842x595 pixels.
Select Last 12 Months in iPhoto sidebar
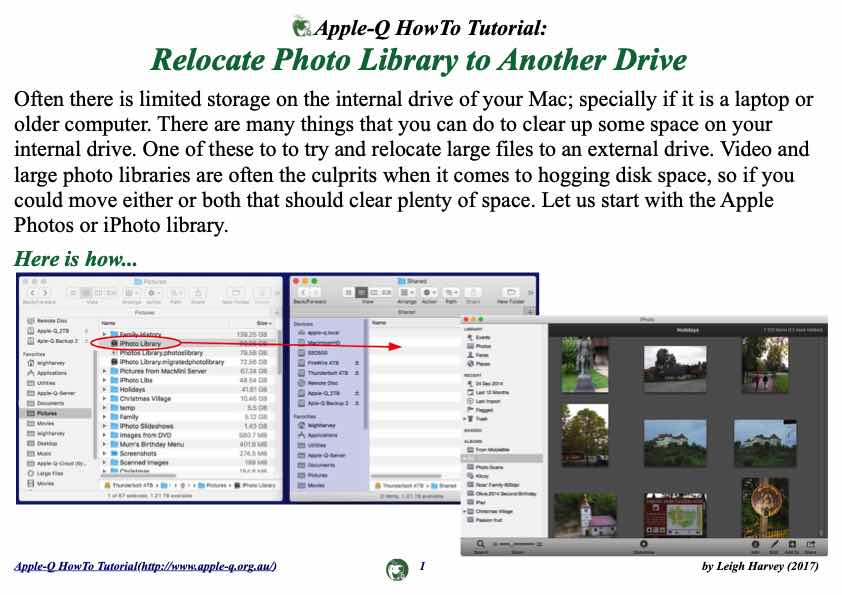(x=488, y=393)
